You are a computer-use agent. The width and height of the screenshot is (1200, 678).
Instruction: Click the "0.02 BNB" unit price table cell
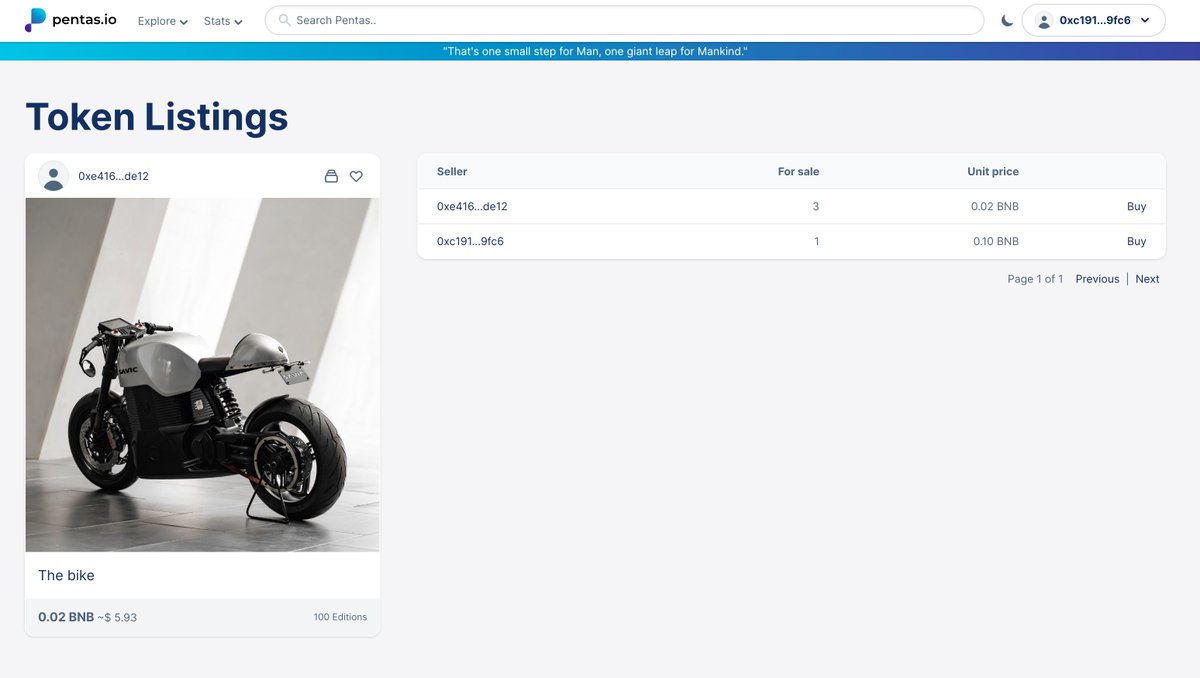(995, 207)
